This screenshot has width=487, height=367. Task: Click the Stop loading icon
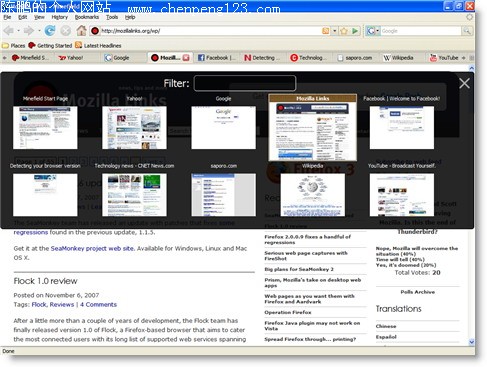click(66, 31)
